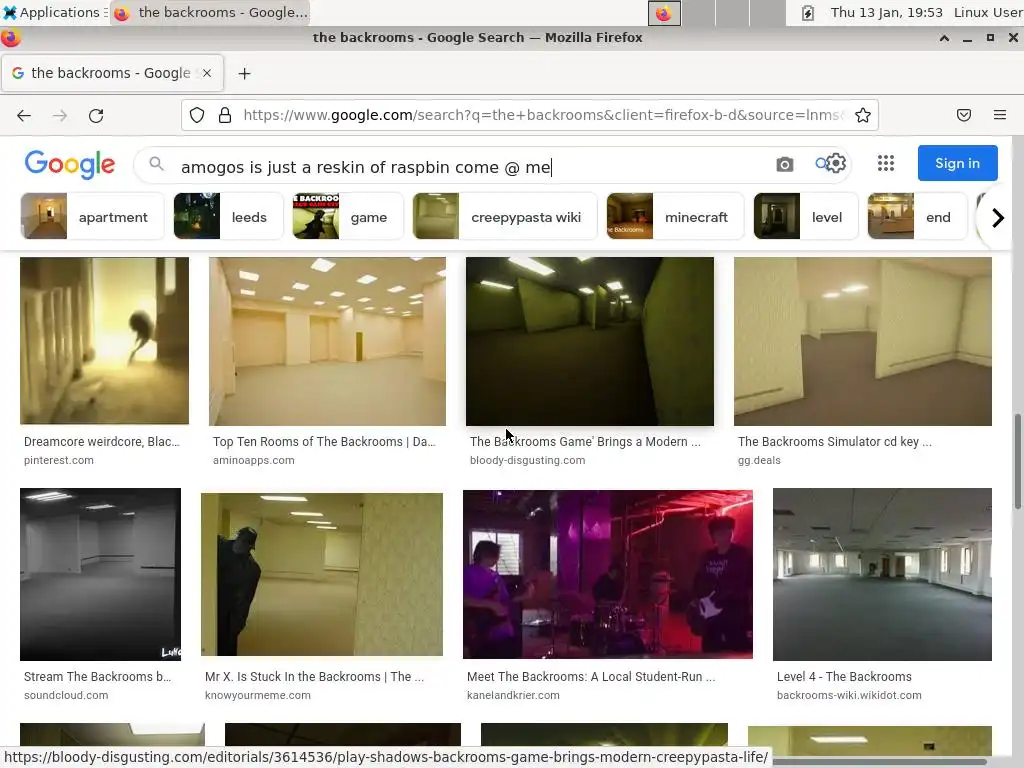
Task: Sign in to Google
Action: pos(957,163)
